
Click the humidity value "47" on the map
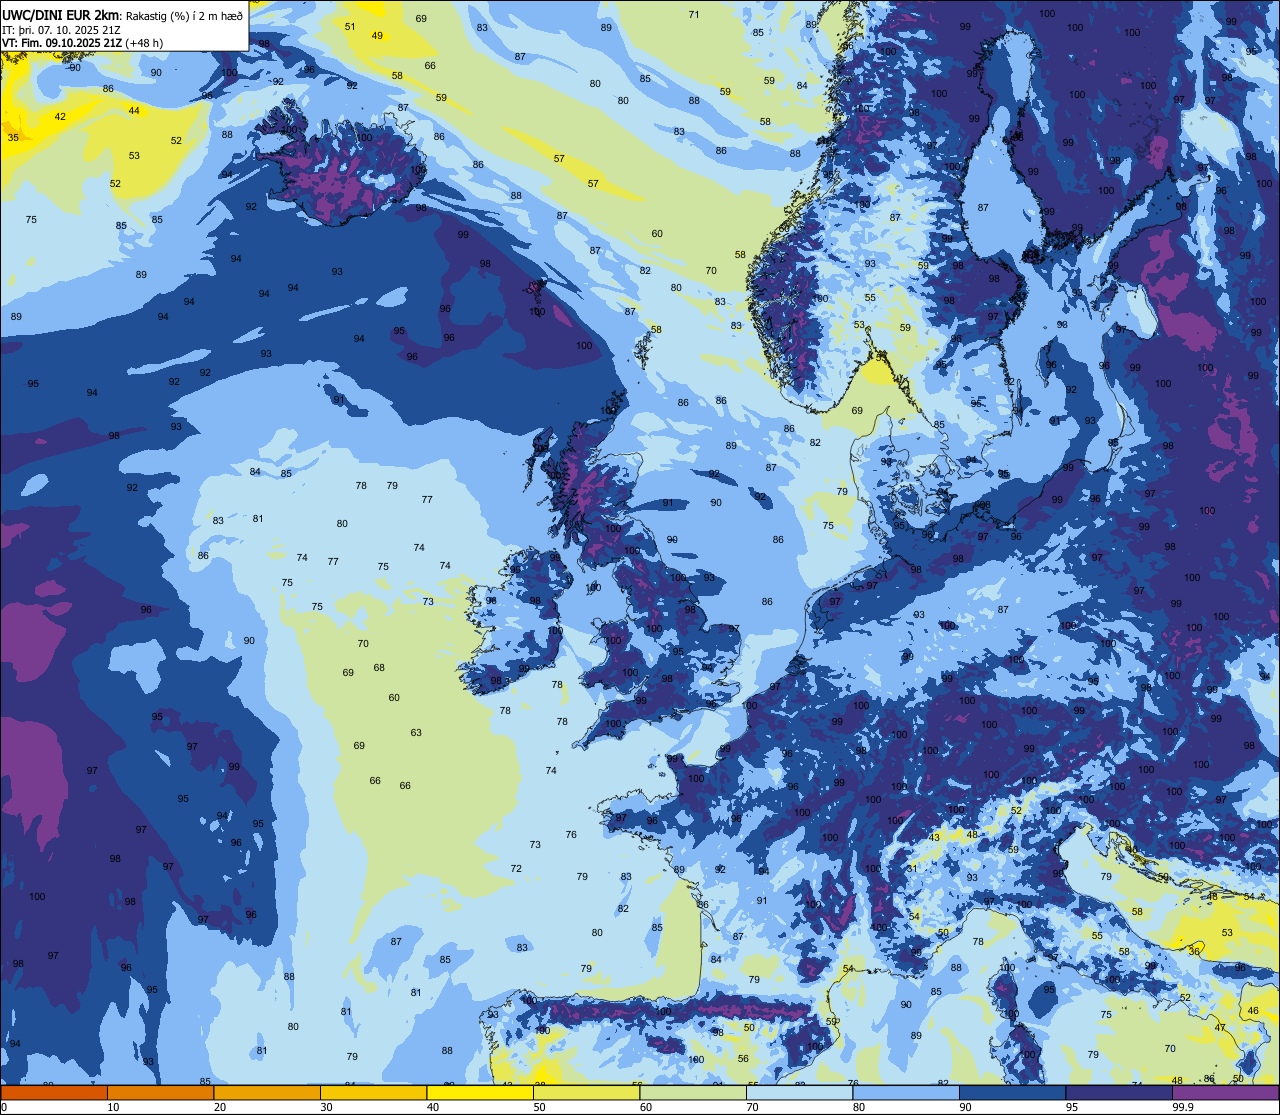(x=1220, y=1027)
